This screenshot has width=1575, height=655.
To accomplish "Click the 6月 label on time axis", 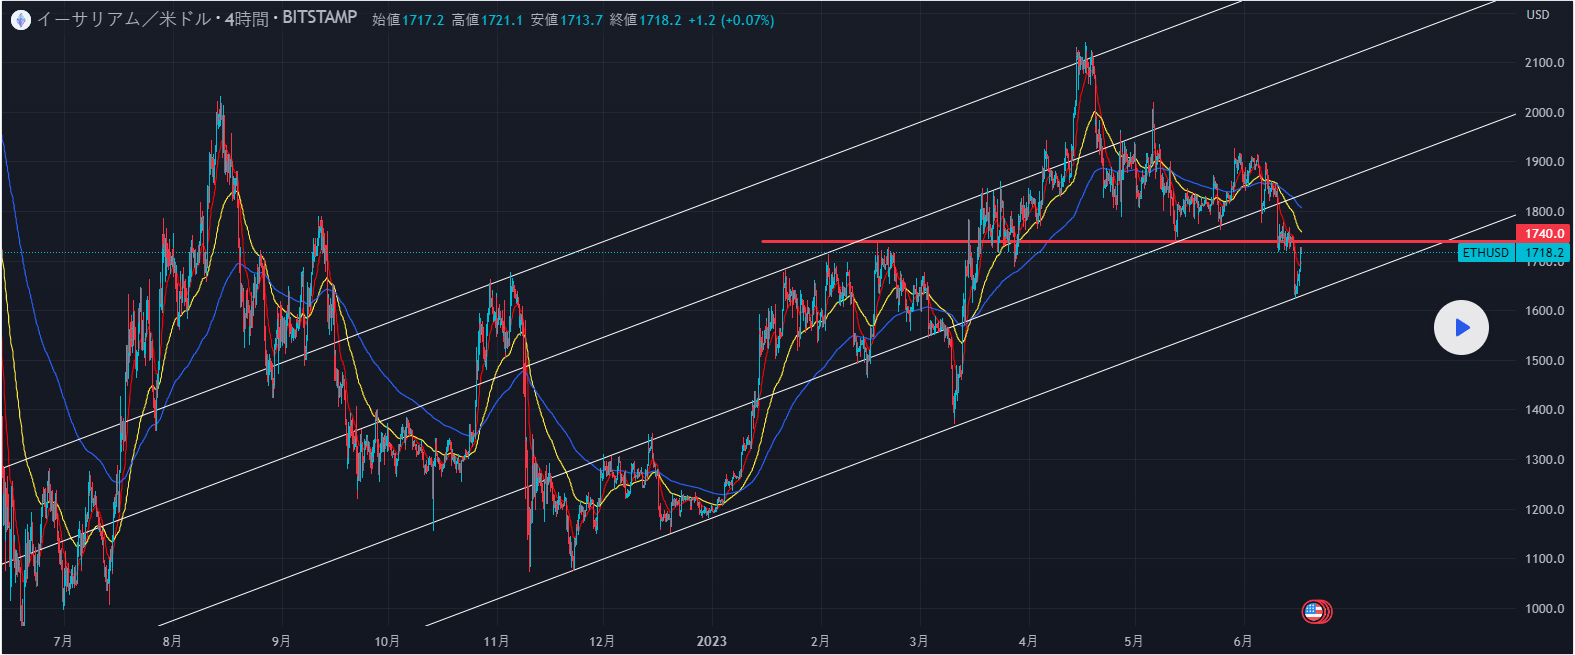I will click(1242, 641).
